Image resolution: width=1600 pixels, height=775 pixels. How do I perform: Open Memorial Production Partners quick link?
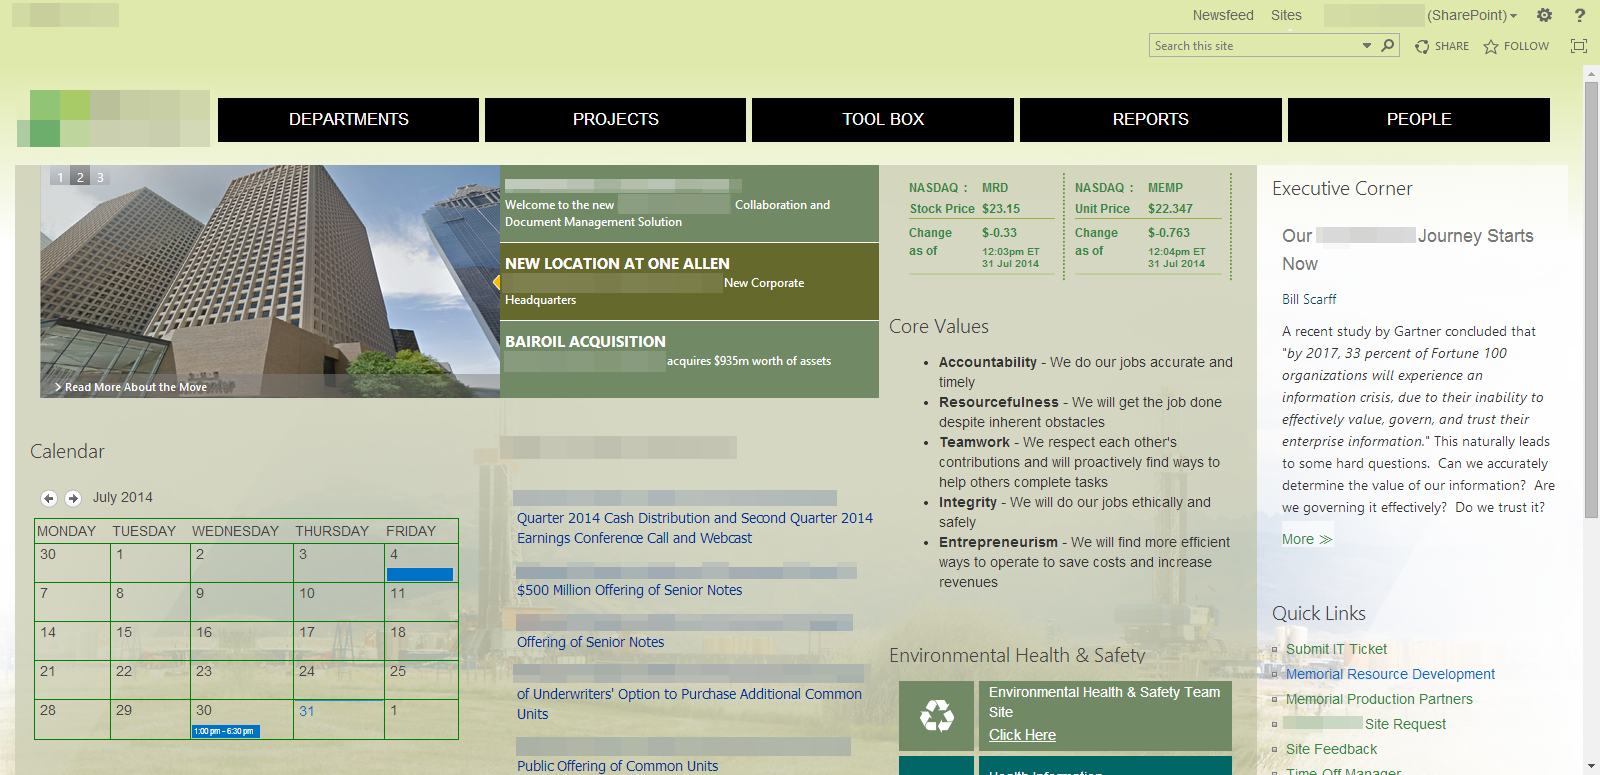pyautogui.click(x=1379, y=699)
